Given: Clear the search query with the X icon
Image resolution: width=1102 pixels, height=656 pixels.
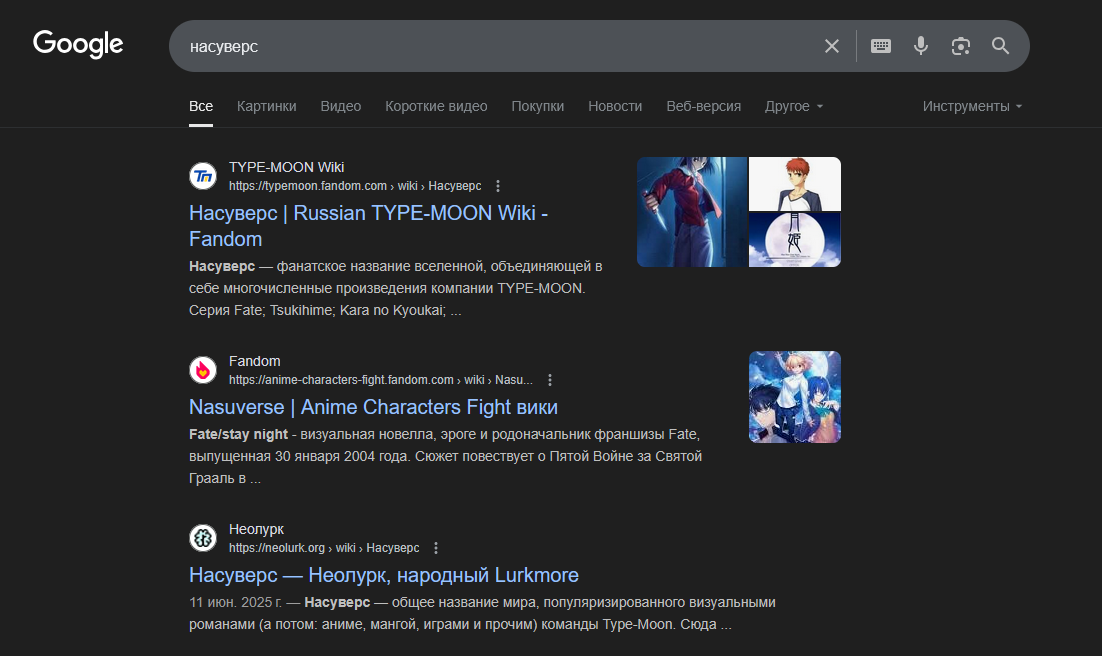Looking at the screenshot, I should [831, 46].
